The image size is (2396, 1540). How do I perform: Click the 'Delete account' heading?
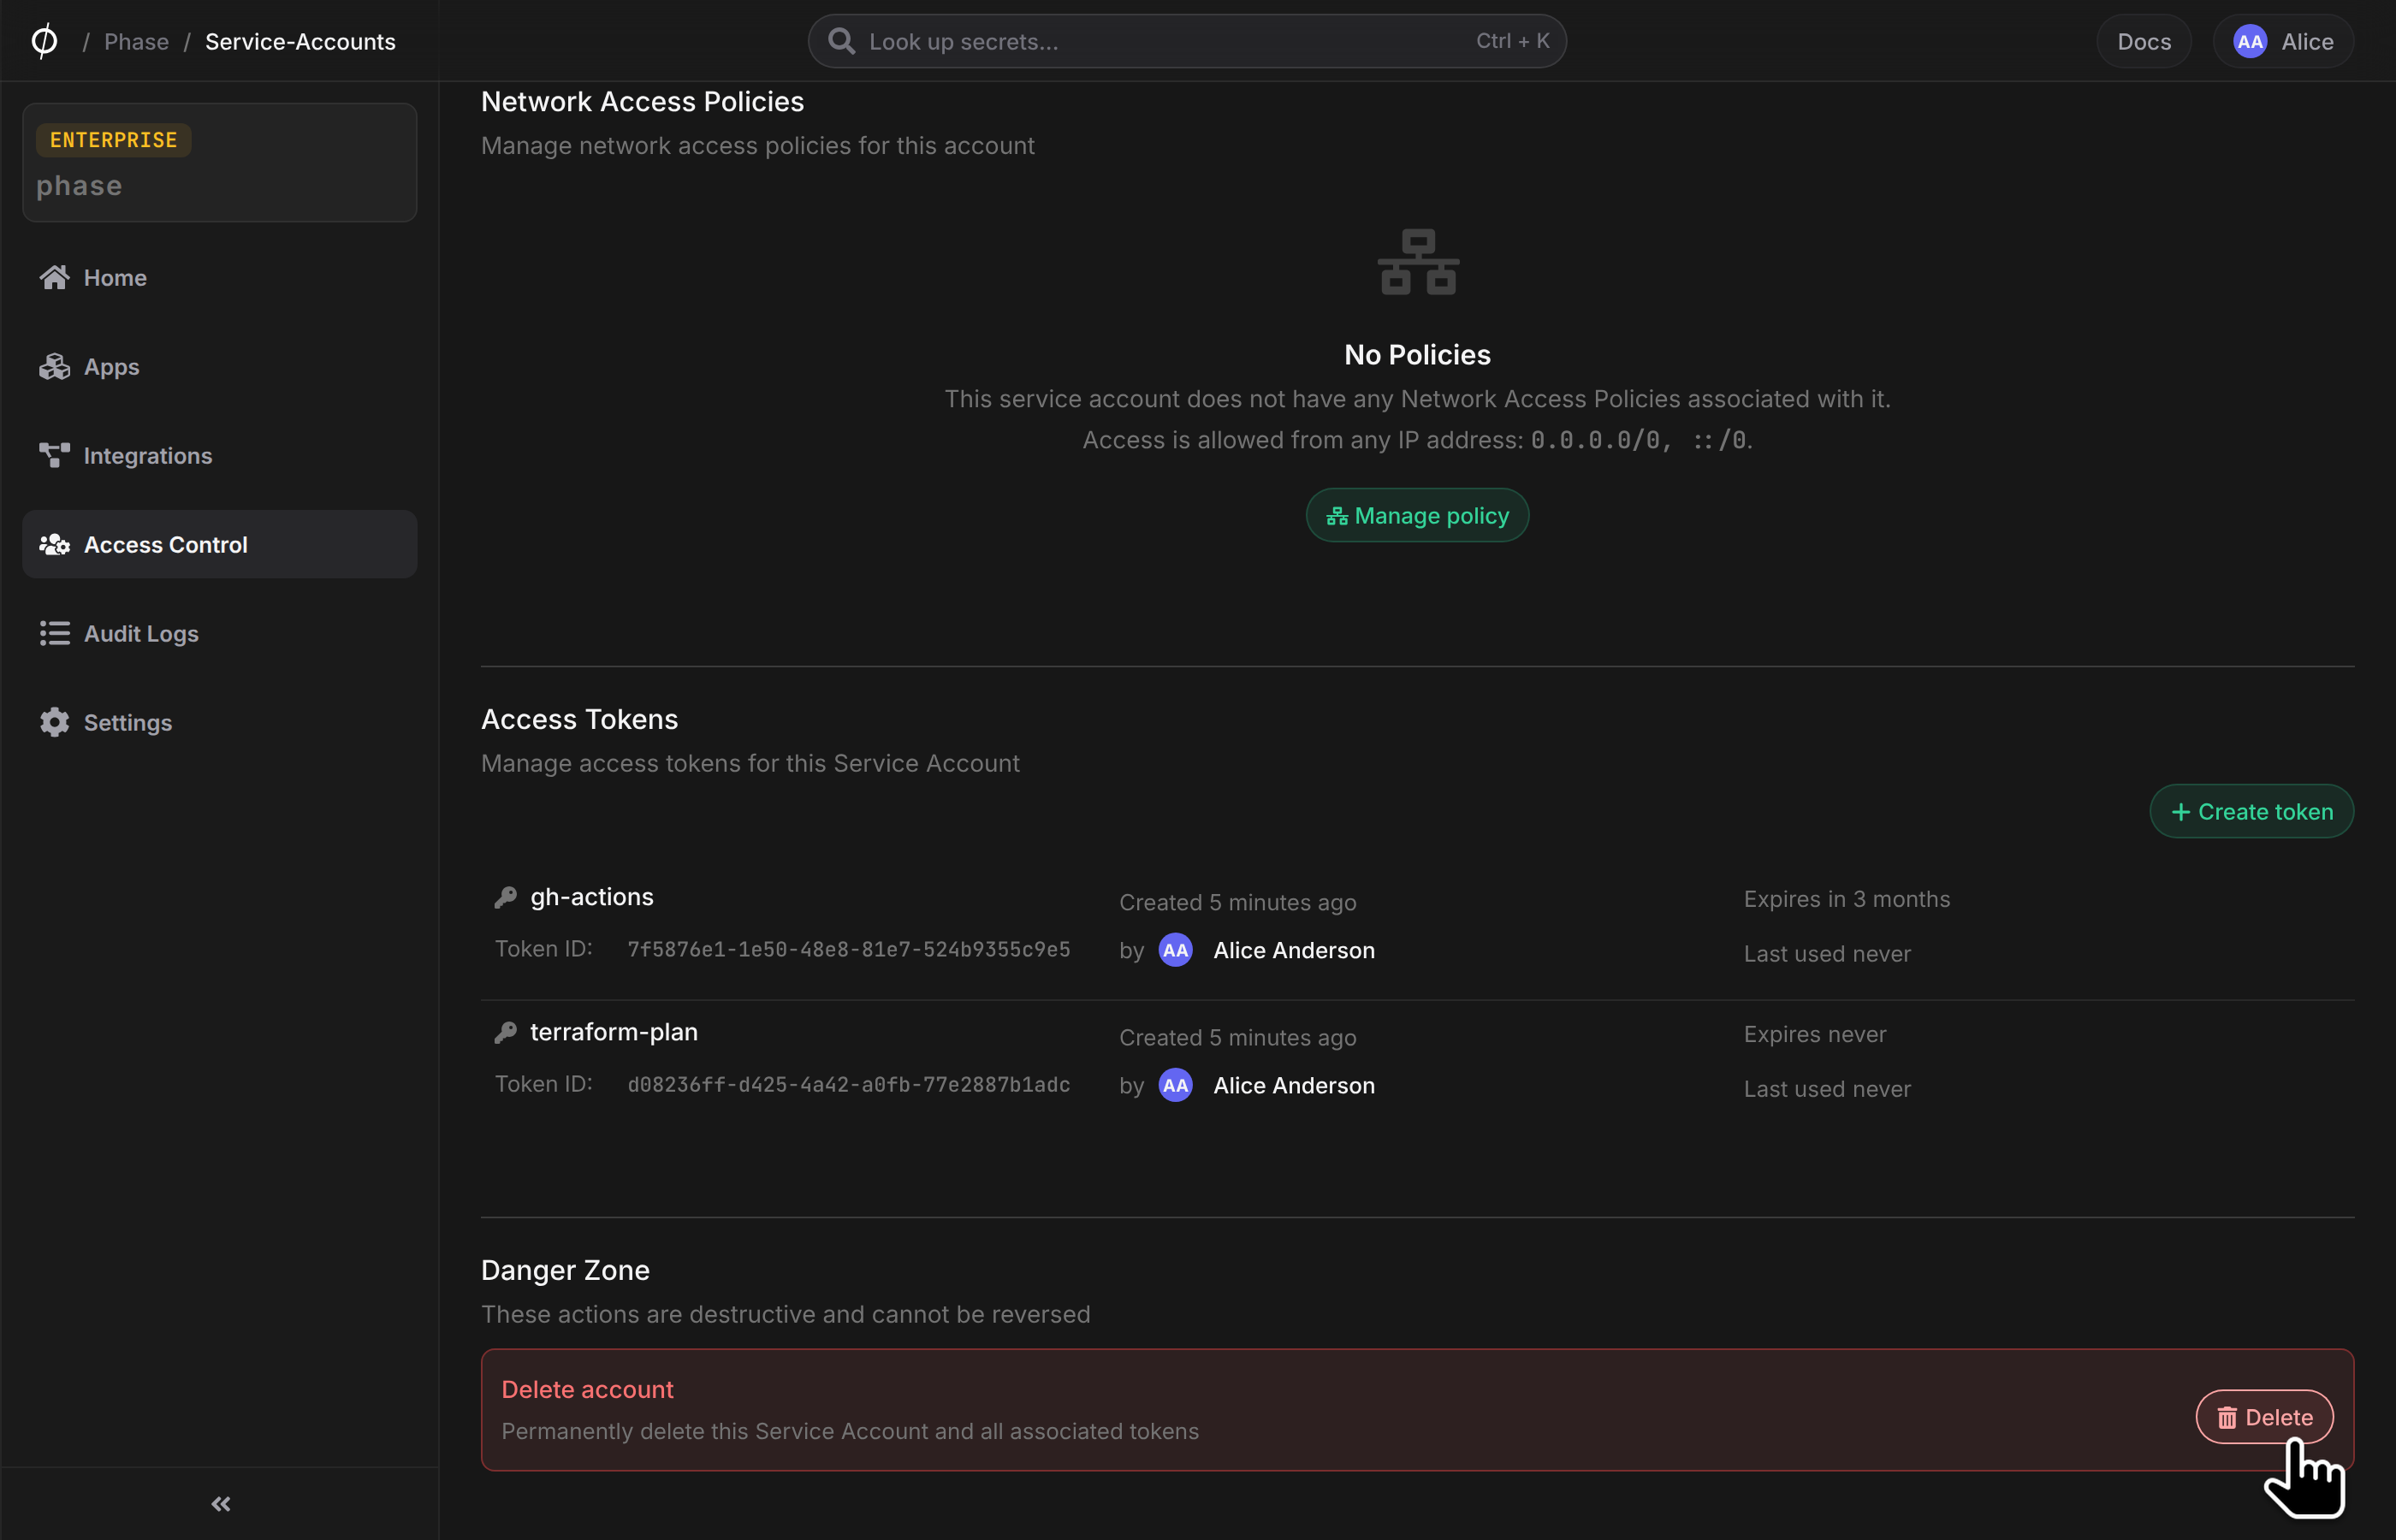click(x=587, y=1389)
